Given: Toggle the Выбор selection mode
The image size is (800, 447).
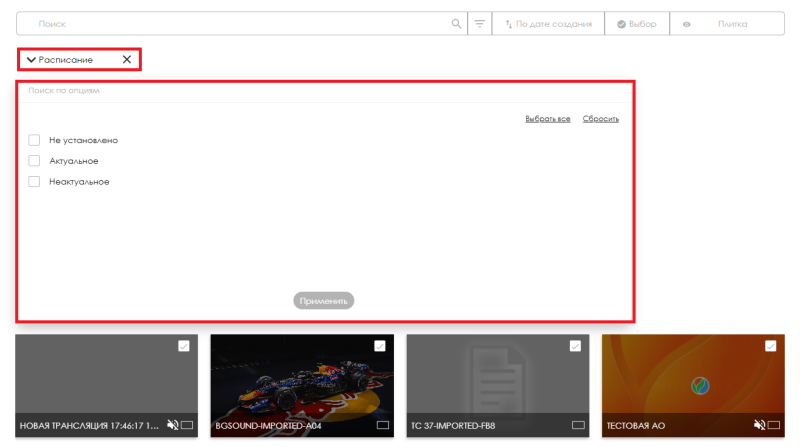Looking at the screenshot, I should (636, 24).
